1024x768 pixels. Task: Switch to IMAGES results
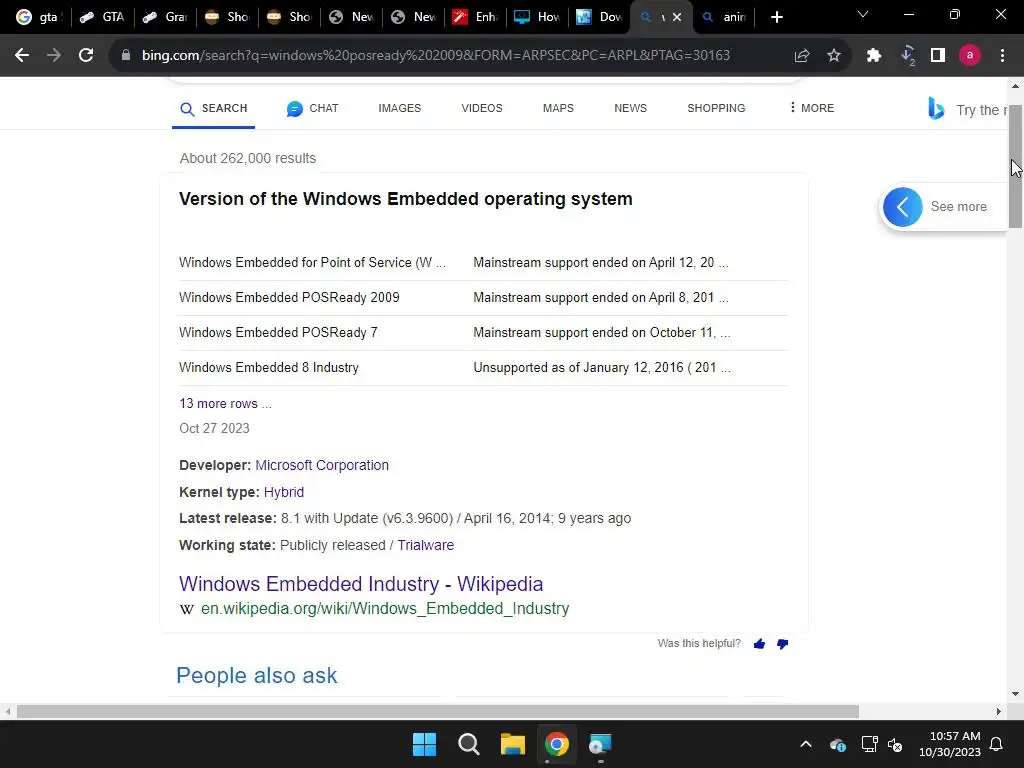(x=400, y=108)
